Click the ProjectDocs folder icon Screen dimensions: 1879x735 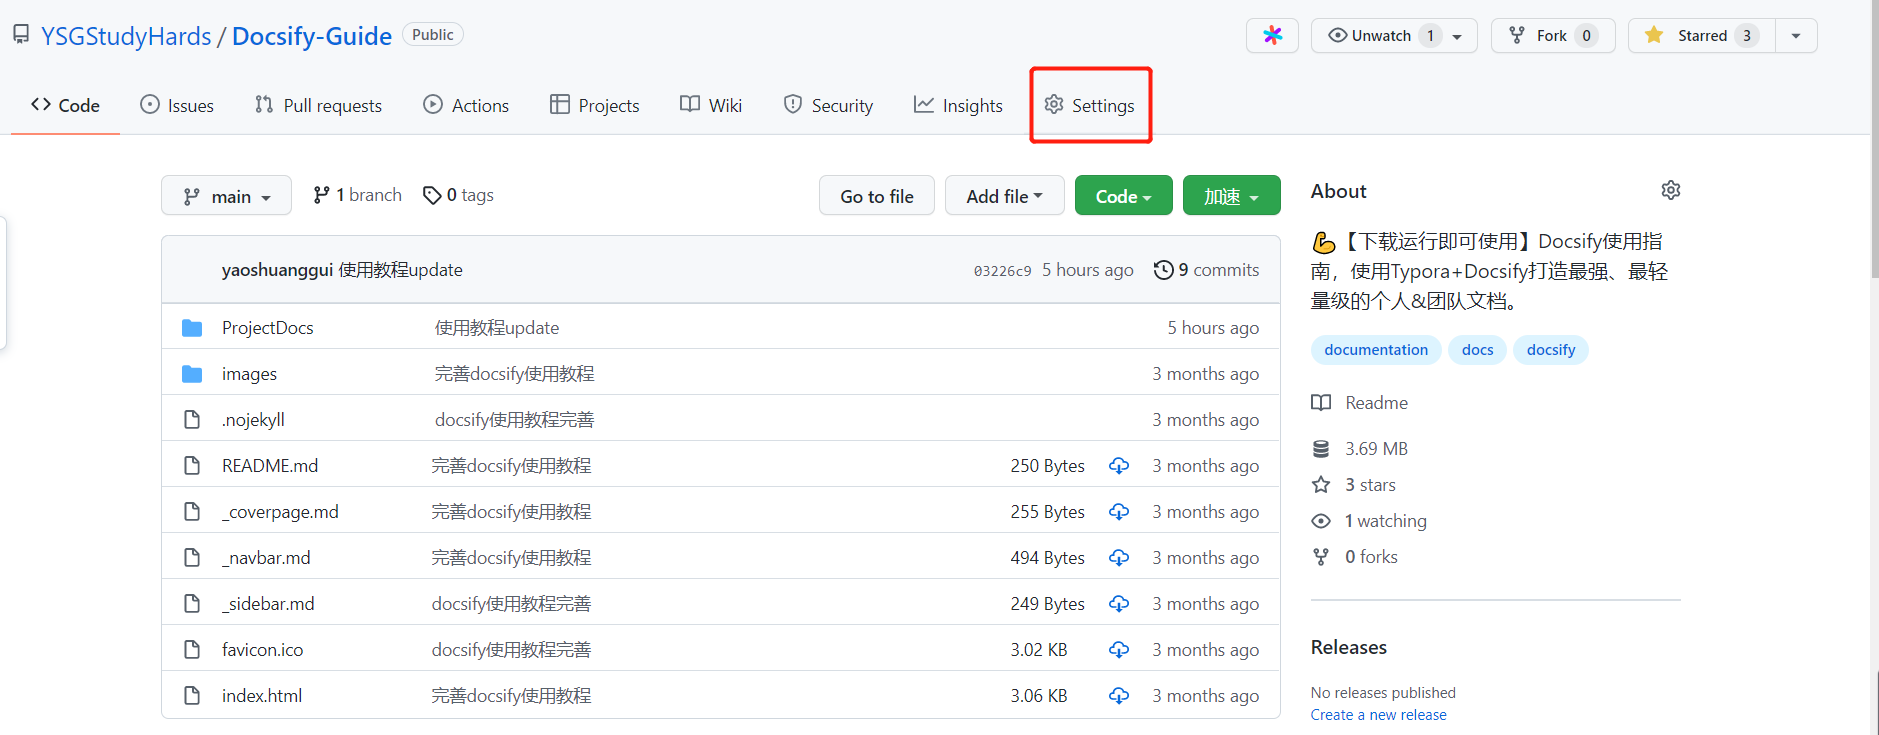pos(192,328)
